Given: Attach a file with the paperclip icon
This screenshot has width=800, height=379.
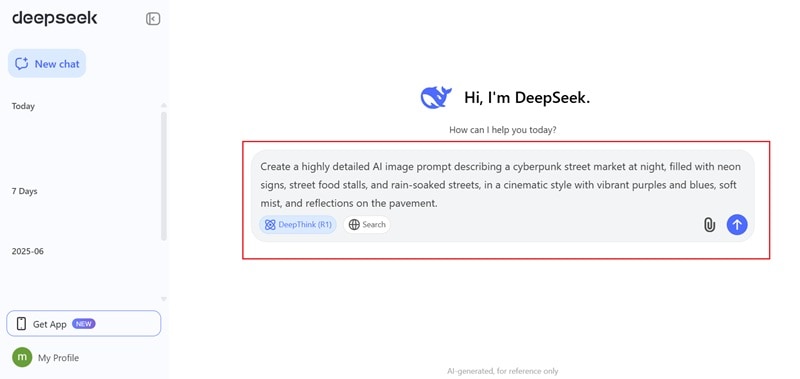Looking at the screenshot, I should 709,224.
